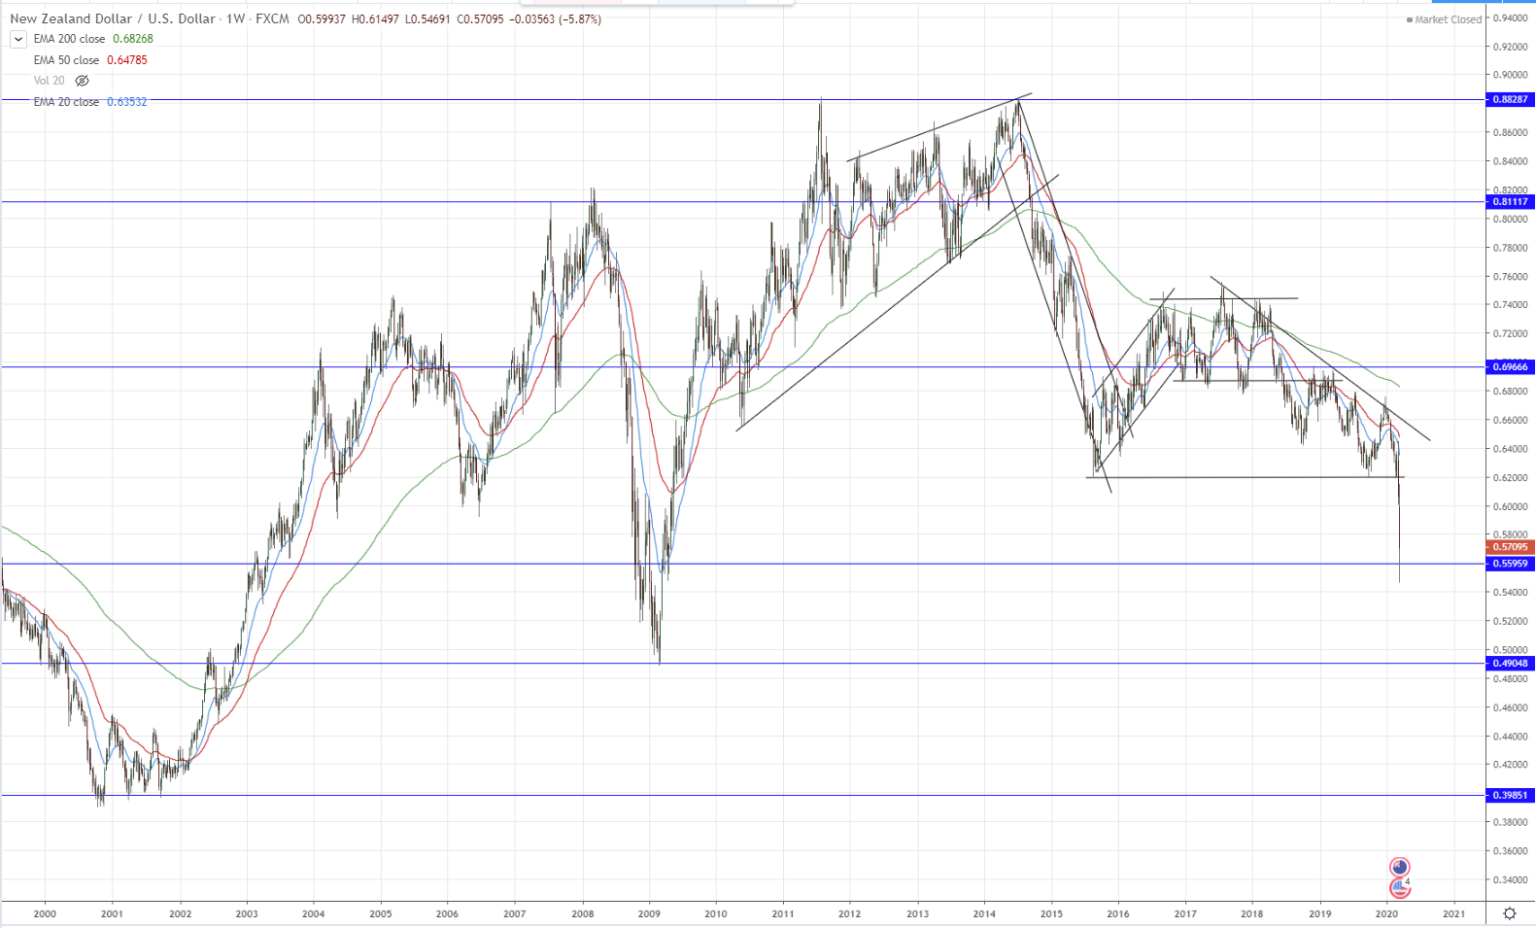
Task: Select the EMA 50 close indicator label
Action: (66, 60)
